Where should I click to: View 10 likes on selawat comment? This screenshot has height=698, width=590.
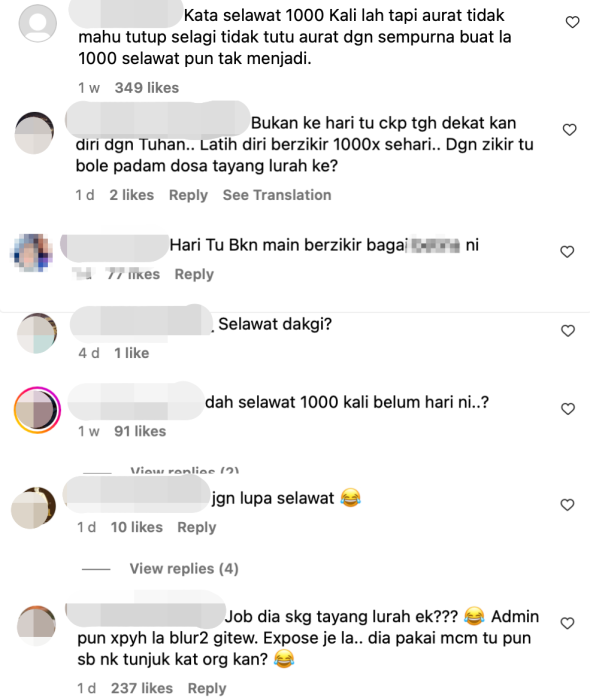click(x=137, y=527)
